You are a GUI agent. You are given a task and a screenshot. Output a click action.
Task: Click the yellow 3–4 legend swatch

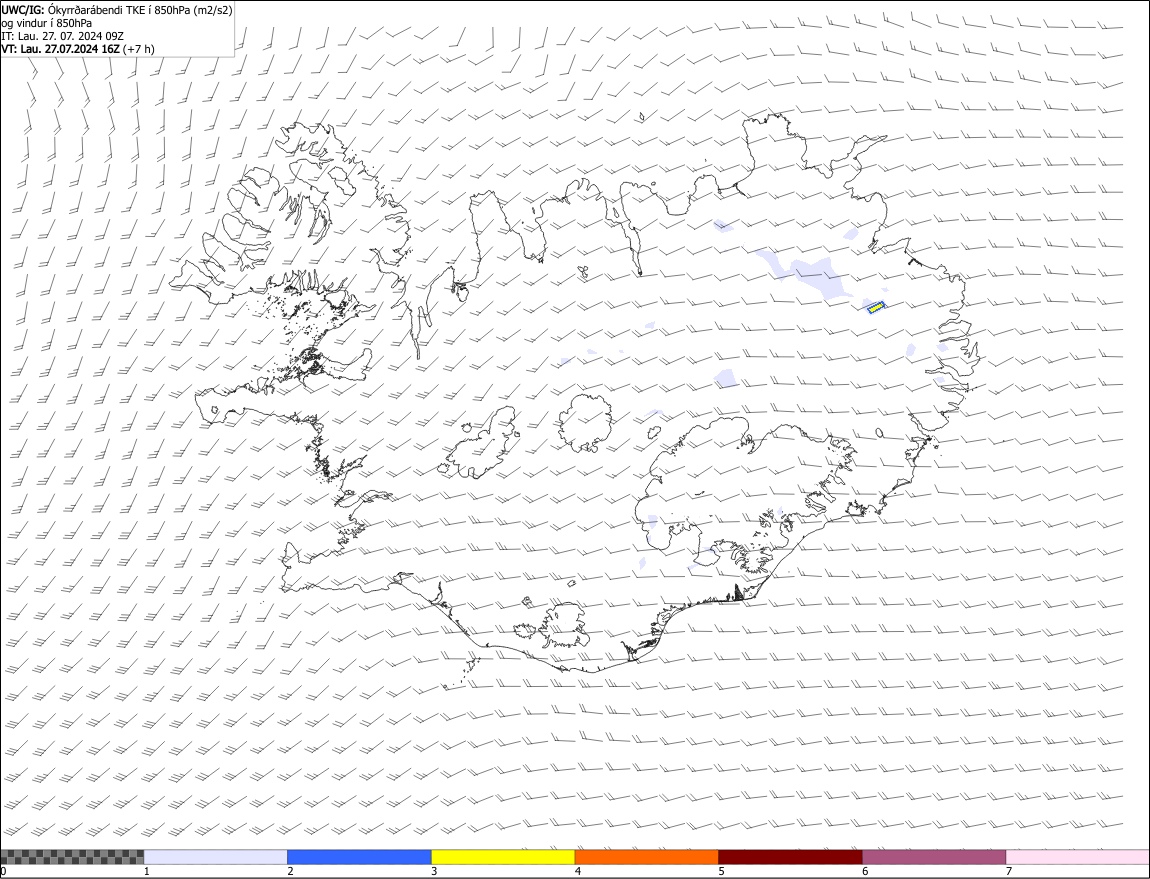[x=503, y=857]
